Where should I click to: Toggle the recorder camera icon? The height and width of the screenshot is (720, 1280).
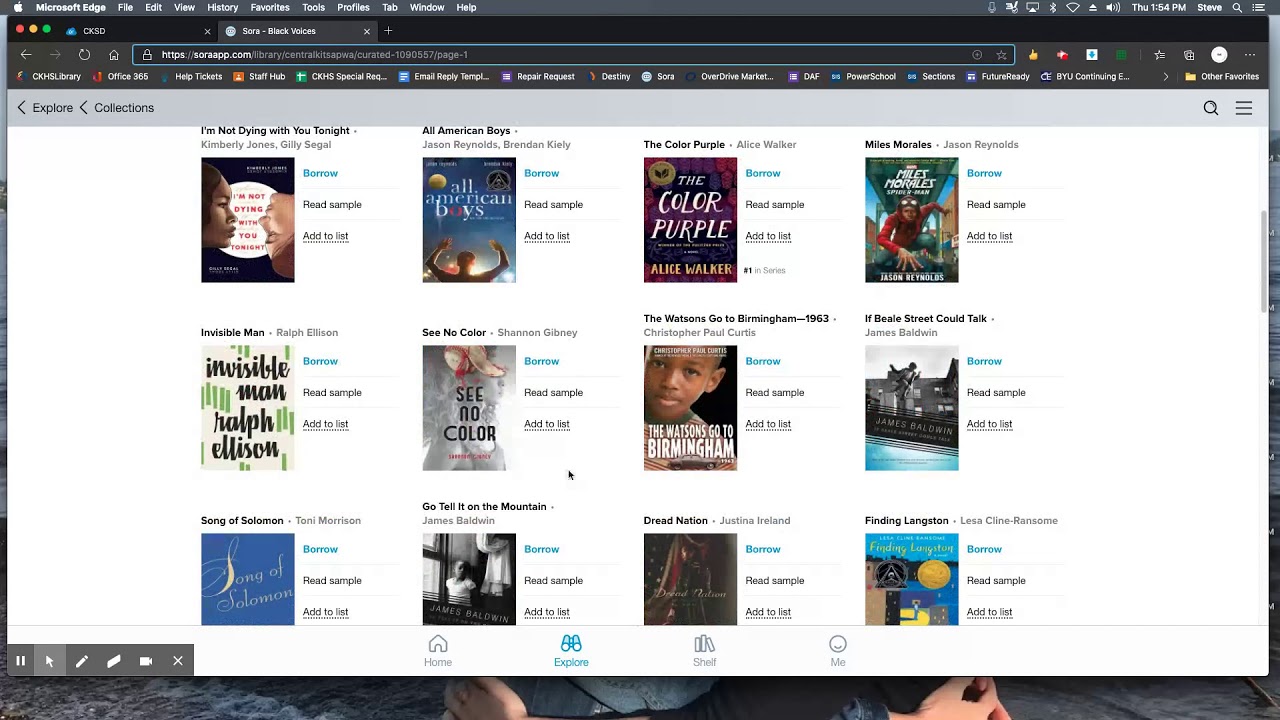[x=146, y=661]
